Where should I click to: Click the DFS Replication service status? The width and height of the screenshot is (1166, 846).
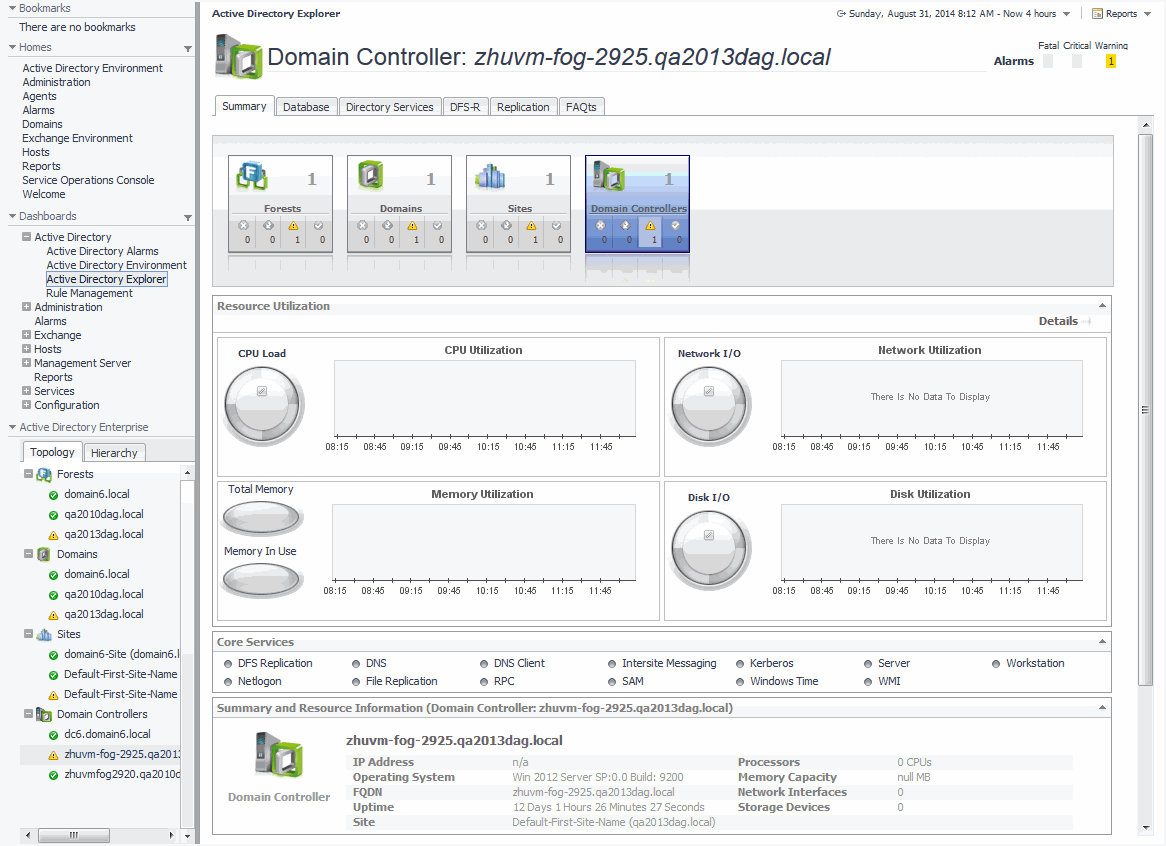click(x=274, y=663)
